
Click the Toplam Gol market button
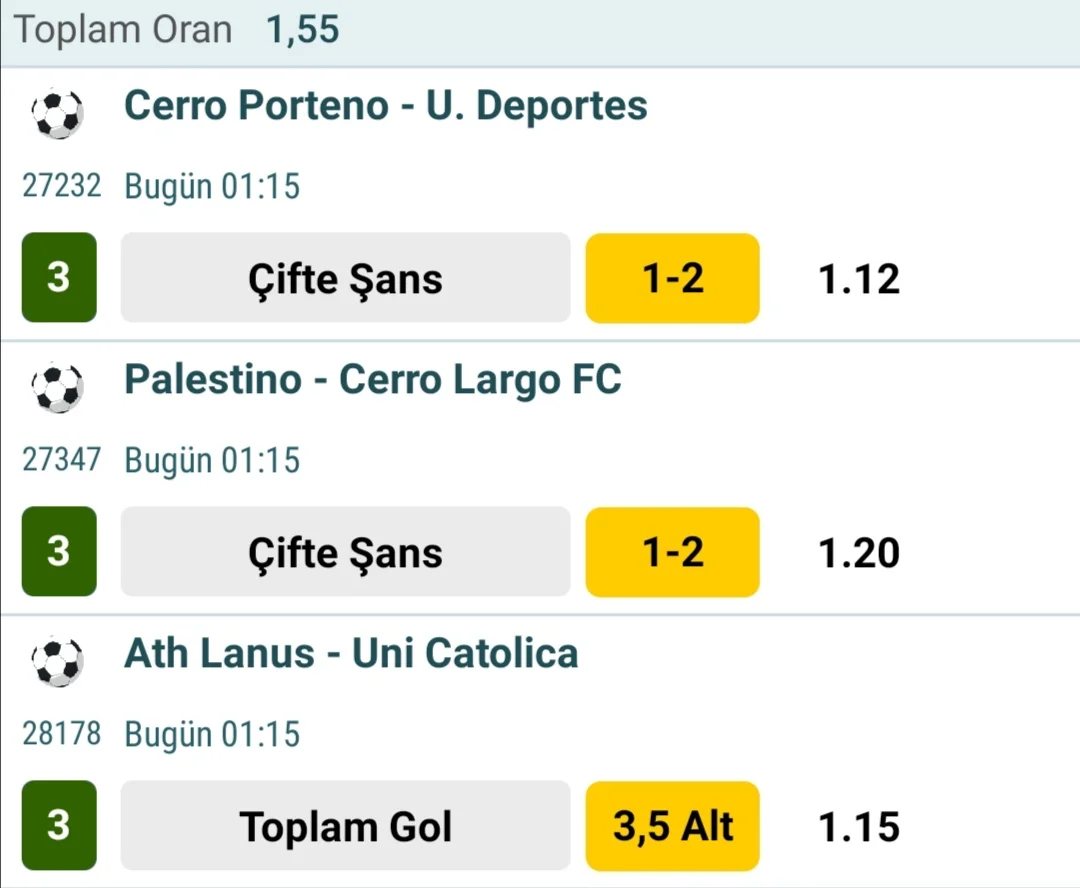(x=345, y=826)
